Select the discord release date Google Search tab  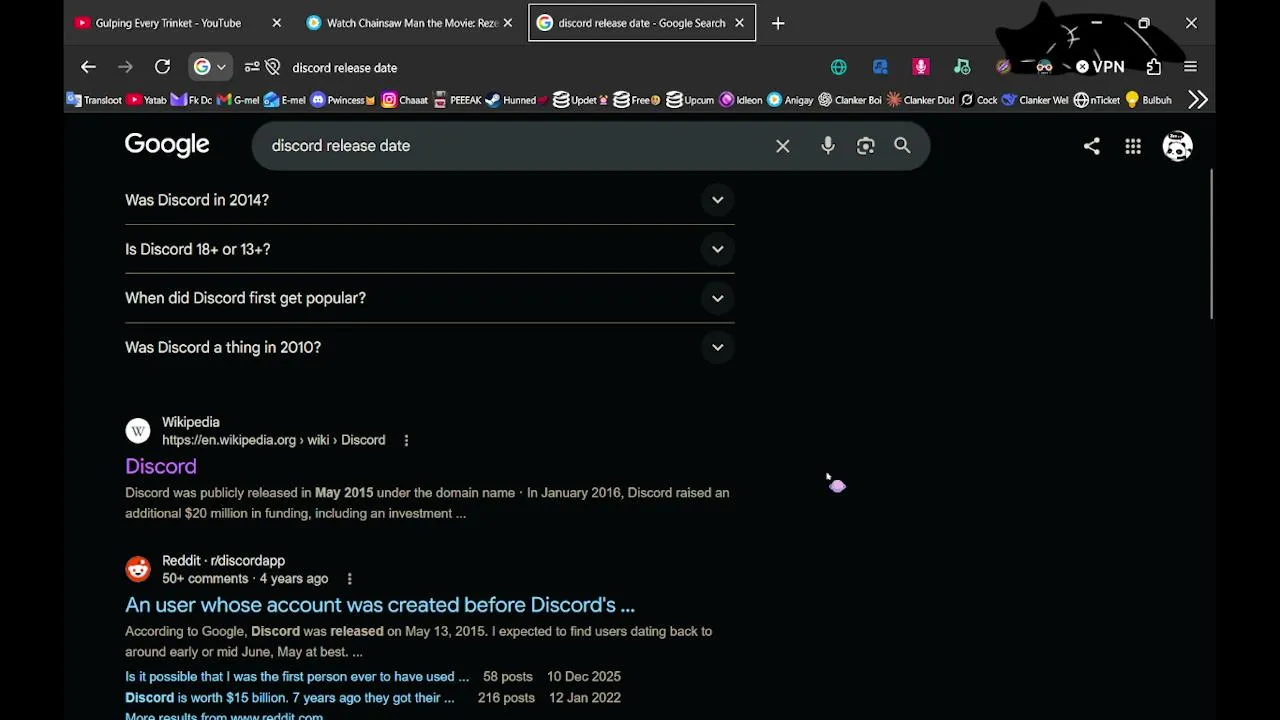point(641,23)
